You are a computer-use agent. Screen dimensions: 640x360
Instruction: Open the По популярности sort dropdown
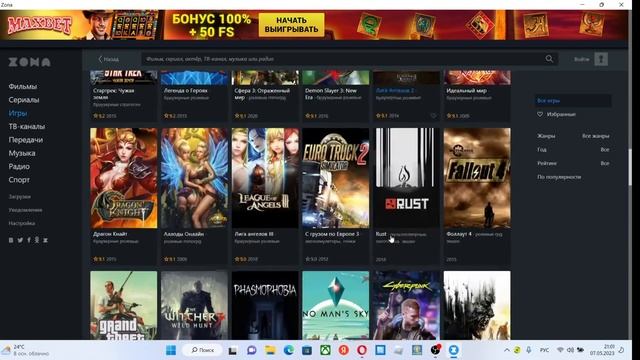click(x=559, y=177)
